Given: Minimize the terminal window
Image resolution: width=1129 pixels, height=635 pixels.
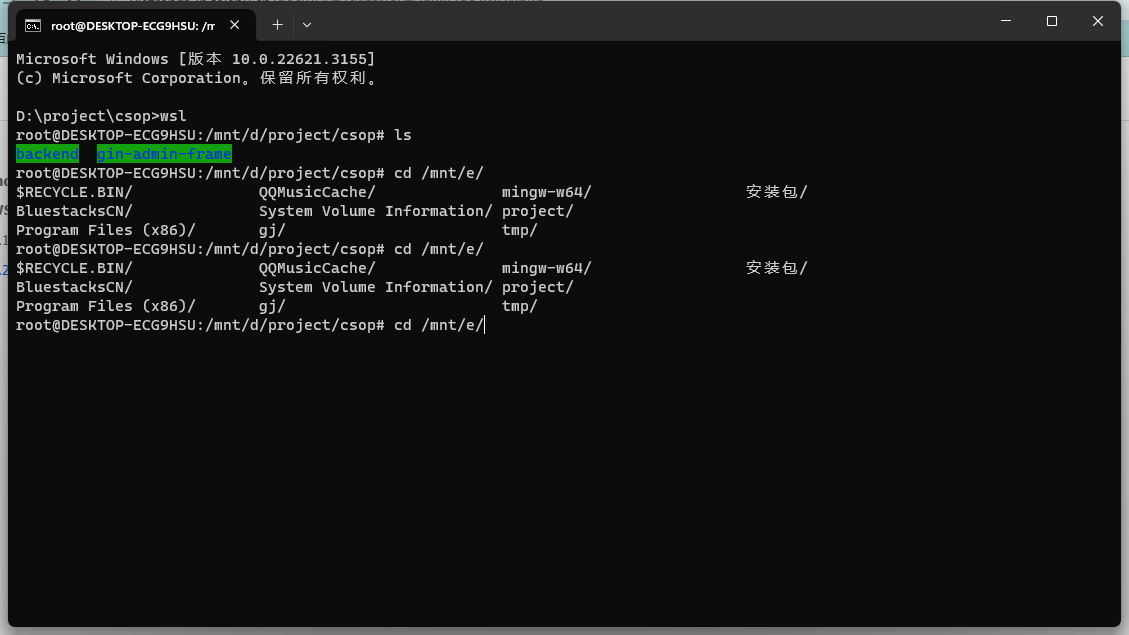Looking at the screenshot, I should pyautogui.click(x=1006, y=21).
